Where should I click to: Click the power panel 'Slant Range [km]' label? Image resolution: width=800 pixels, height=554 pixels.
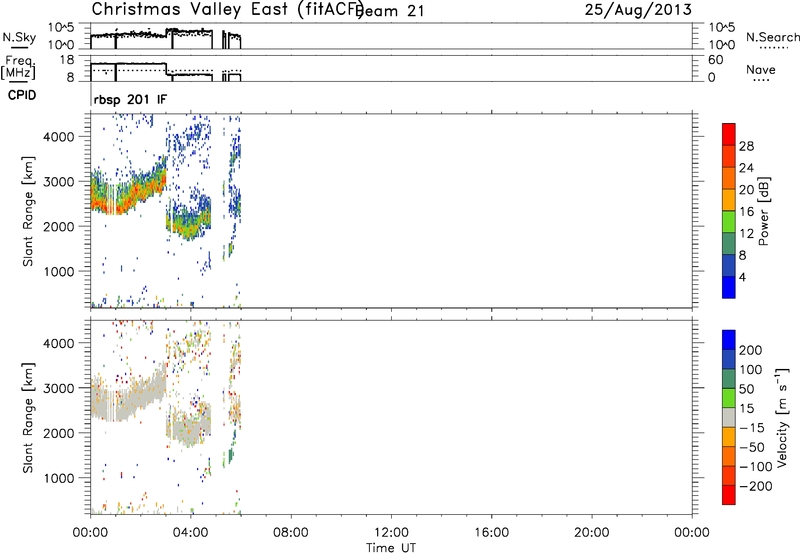click(x=28, y=211)
